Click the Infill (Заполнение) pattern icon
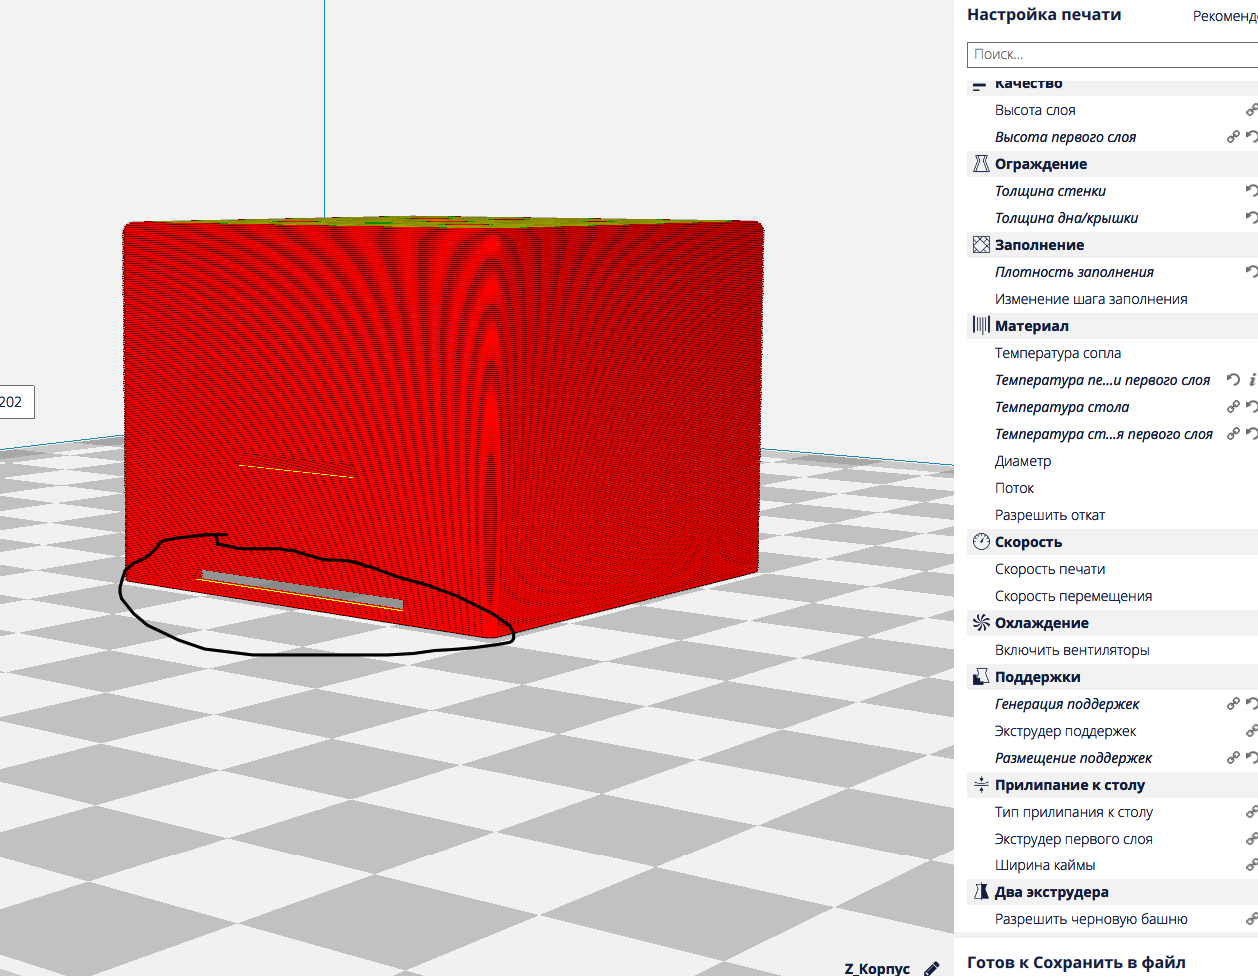Image resolution: width=1258 pixels, height=976 pixels. pos(981,245)
